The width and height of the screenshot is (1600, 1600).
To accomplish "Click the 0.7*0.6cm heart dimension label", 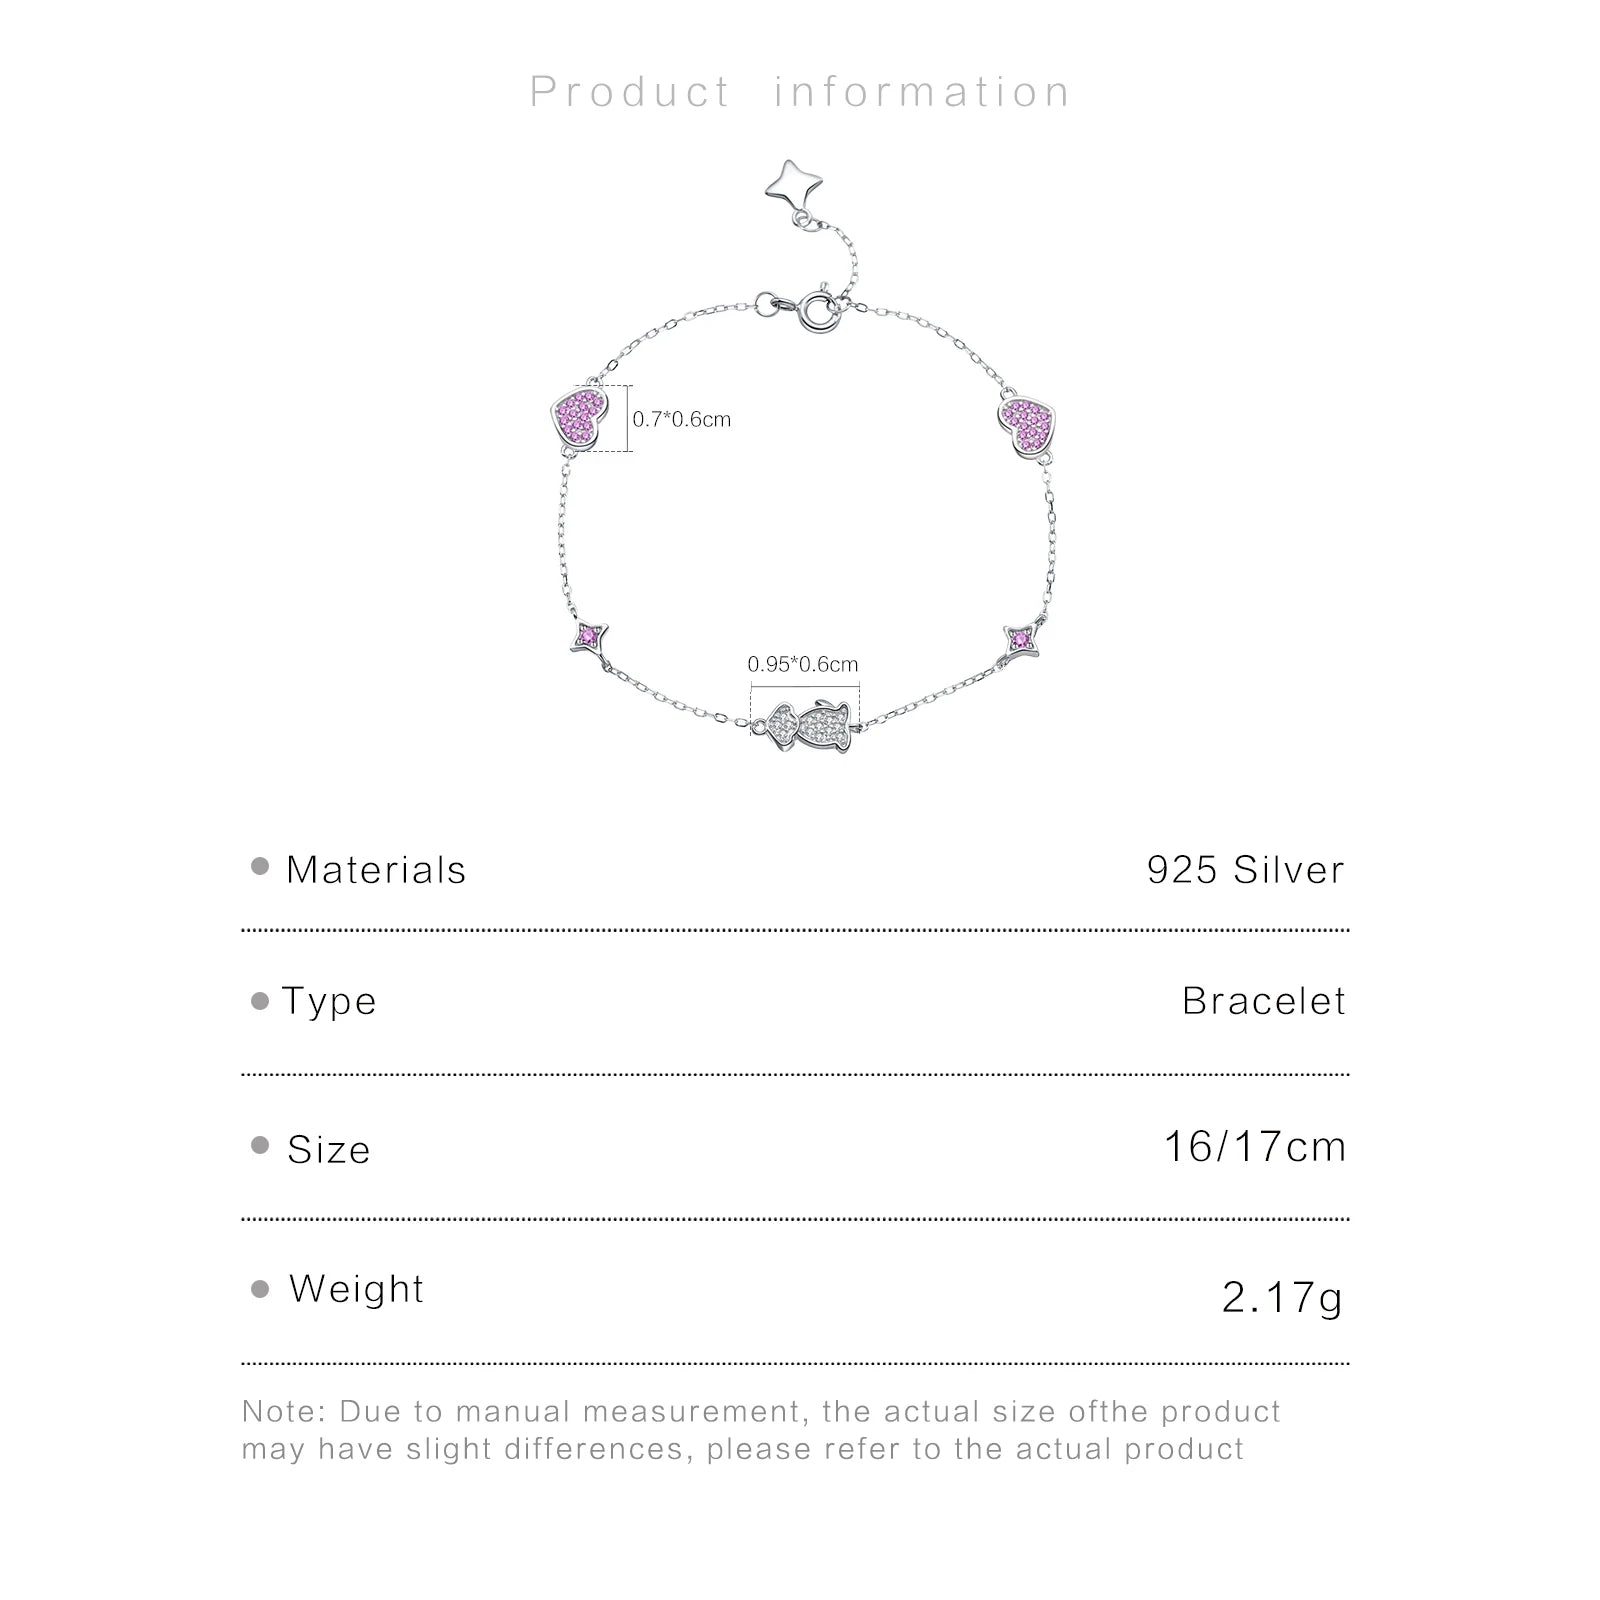I will click(682, 419).
